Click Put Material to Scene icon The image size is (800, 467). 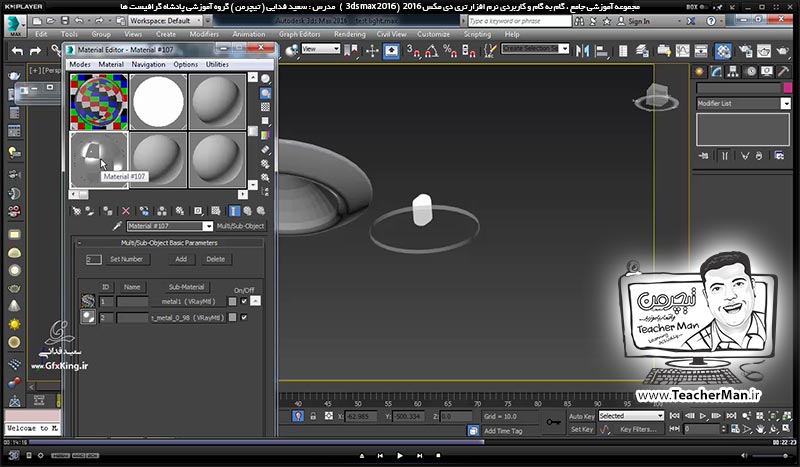click(x=90, y=211)
